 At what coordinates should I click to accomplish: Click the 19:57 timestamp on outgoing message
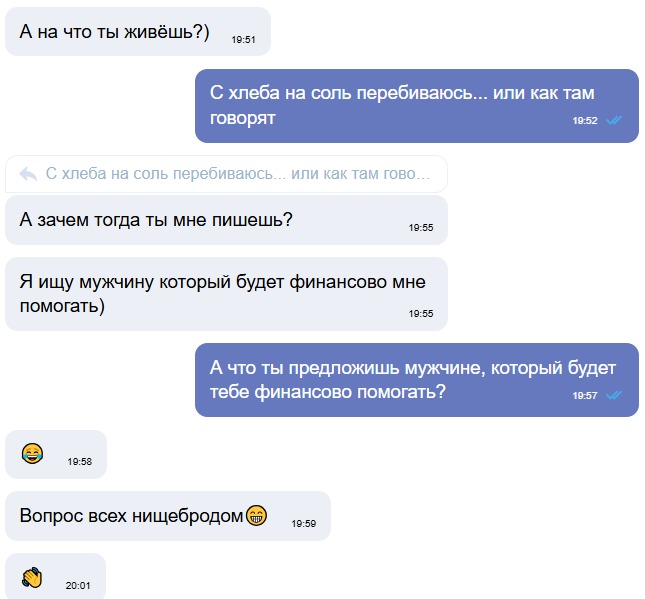coord(585,395)
